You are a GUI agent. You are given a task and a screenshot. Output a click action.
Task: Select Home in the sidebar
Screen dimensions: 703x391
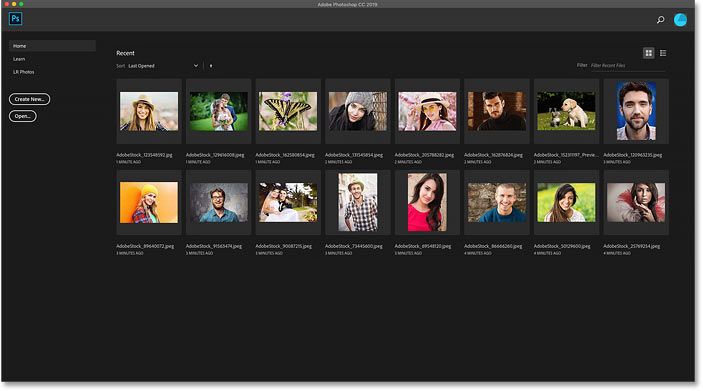52,46
